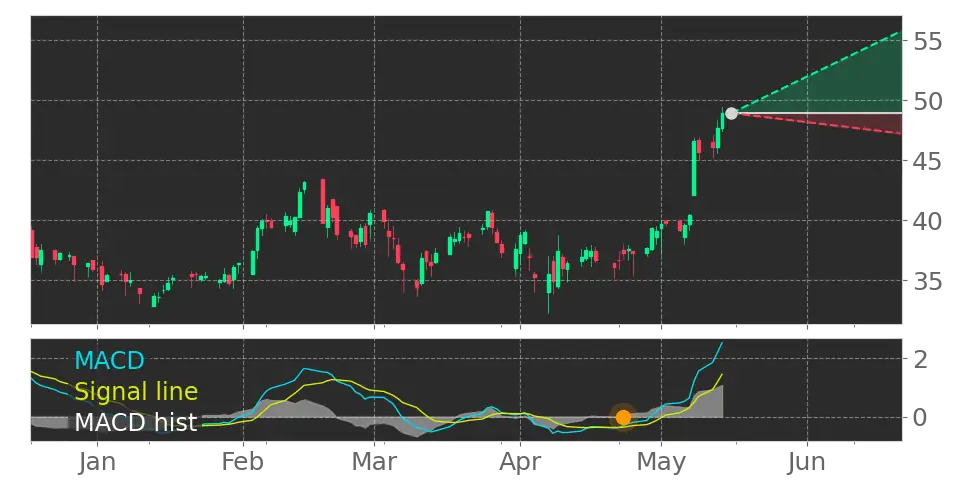
Task: Click the red dashed lower projection line
Action: click(818, 123)
